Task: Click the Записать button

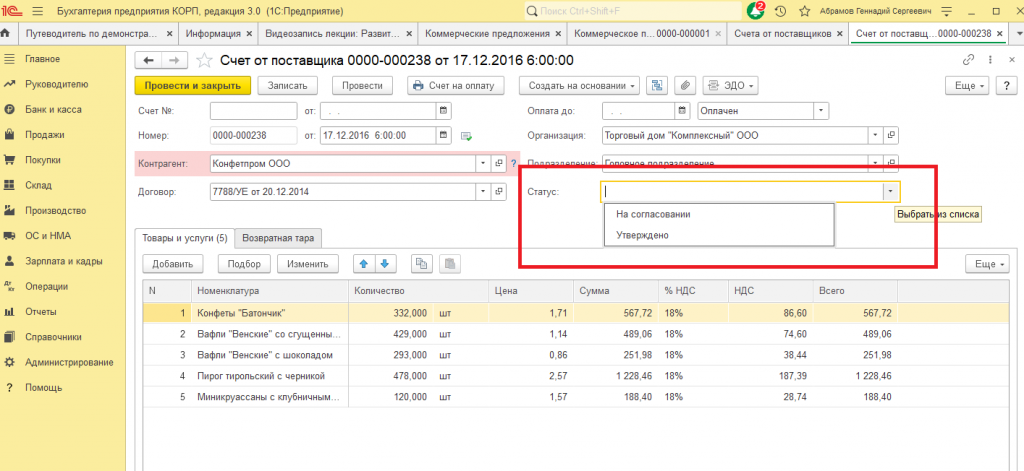Action: 287,86
